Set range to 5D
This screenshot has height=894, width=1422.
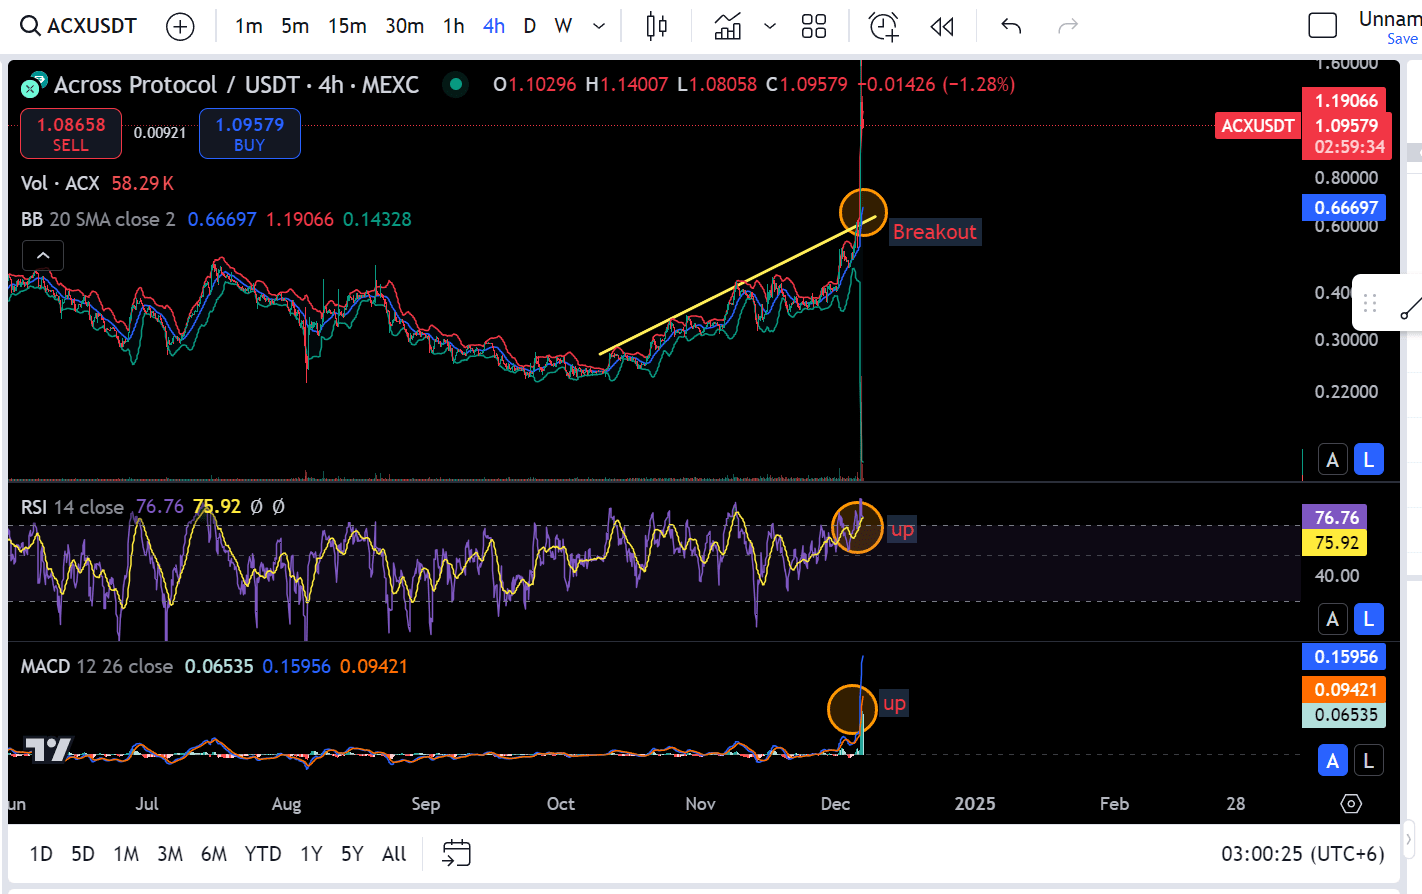[x=83, y=854]
